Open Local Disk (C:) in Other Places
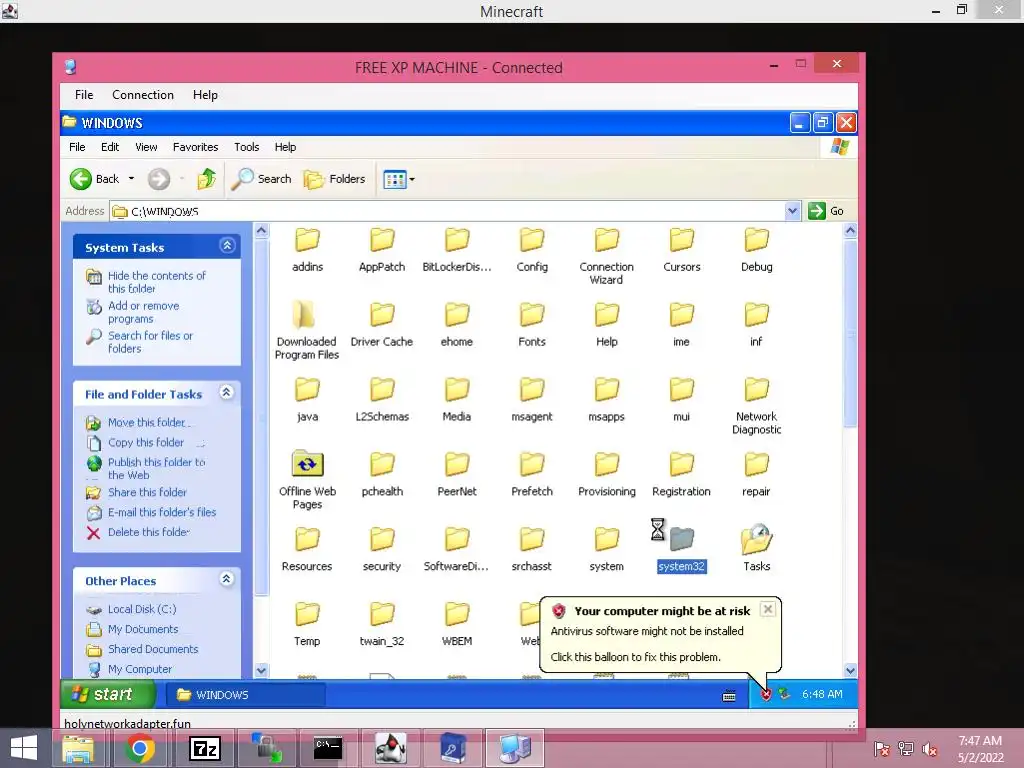 (142, 609)
